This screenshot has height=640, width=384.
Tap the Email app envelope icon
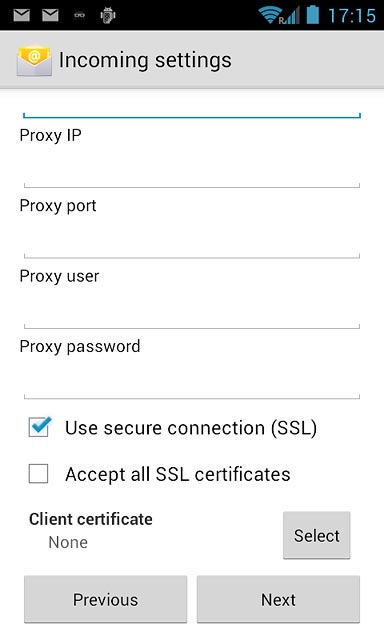pos(34,61)
